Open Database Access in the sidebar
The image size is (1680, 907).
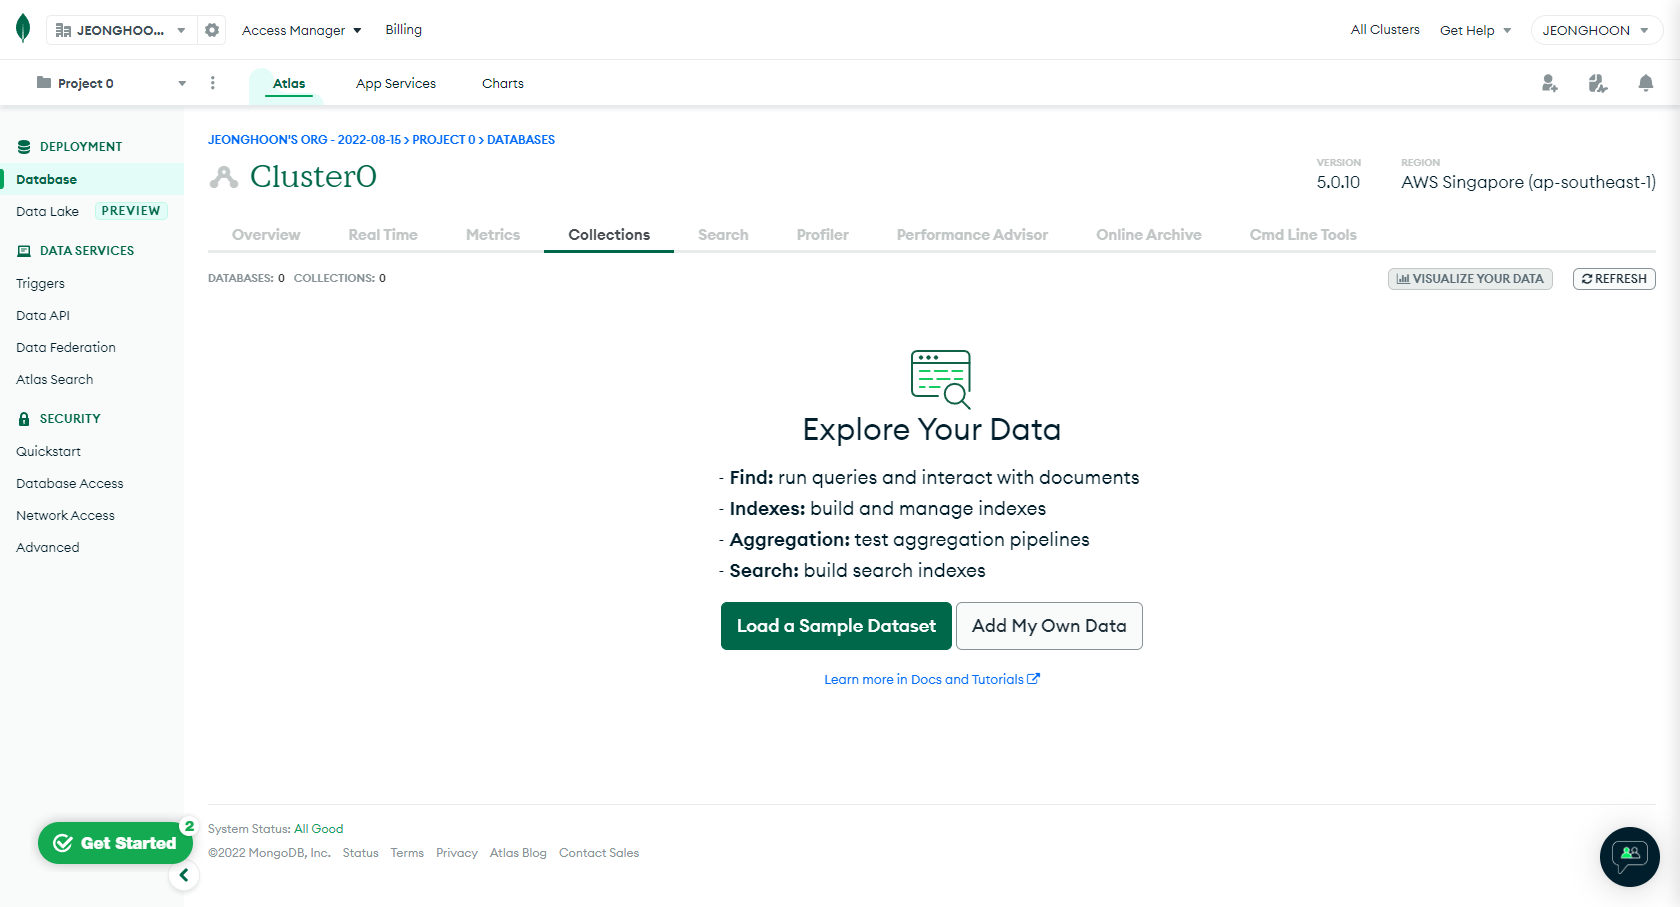70,484
